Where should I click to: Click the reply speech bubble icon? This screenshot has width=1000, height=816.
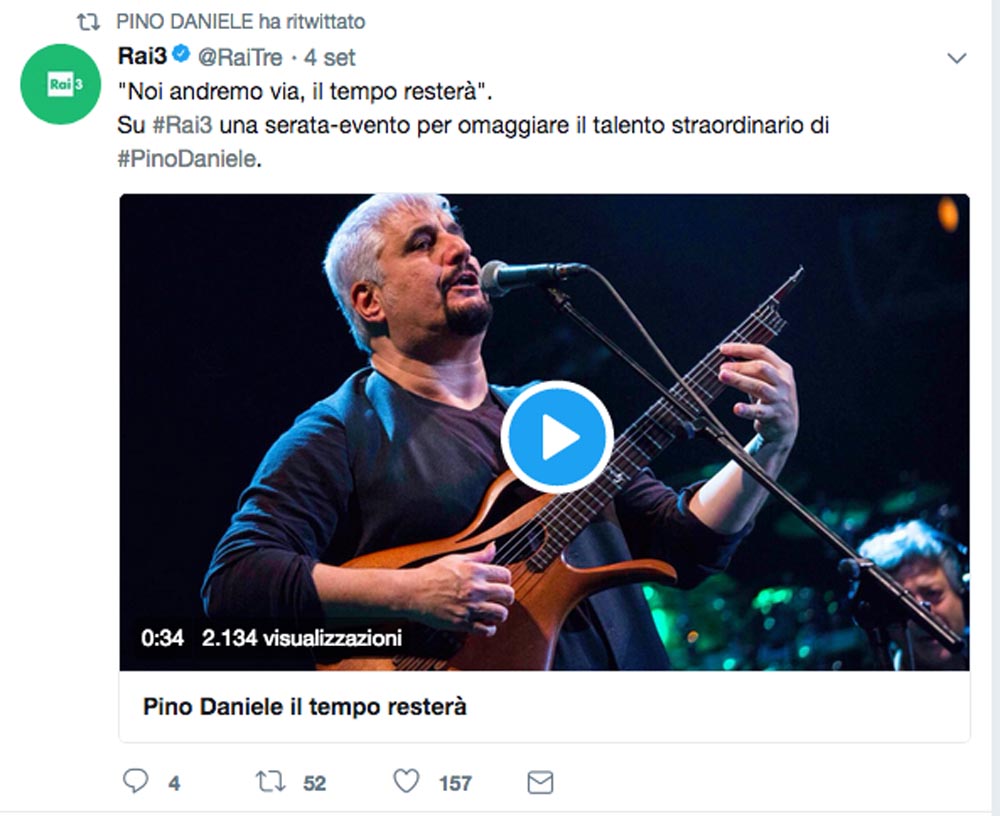click(135, 782)
